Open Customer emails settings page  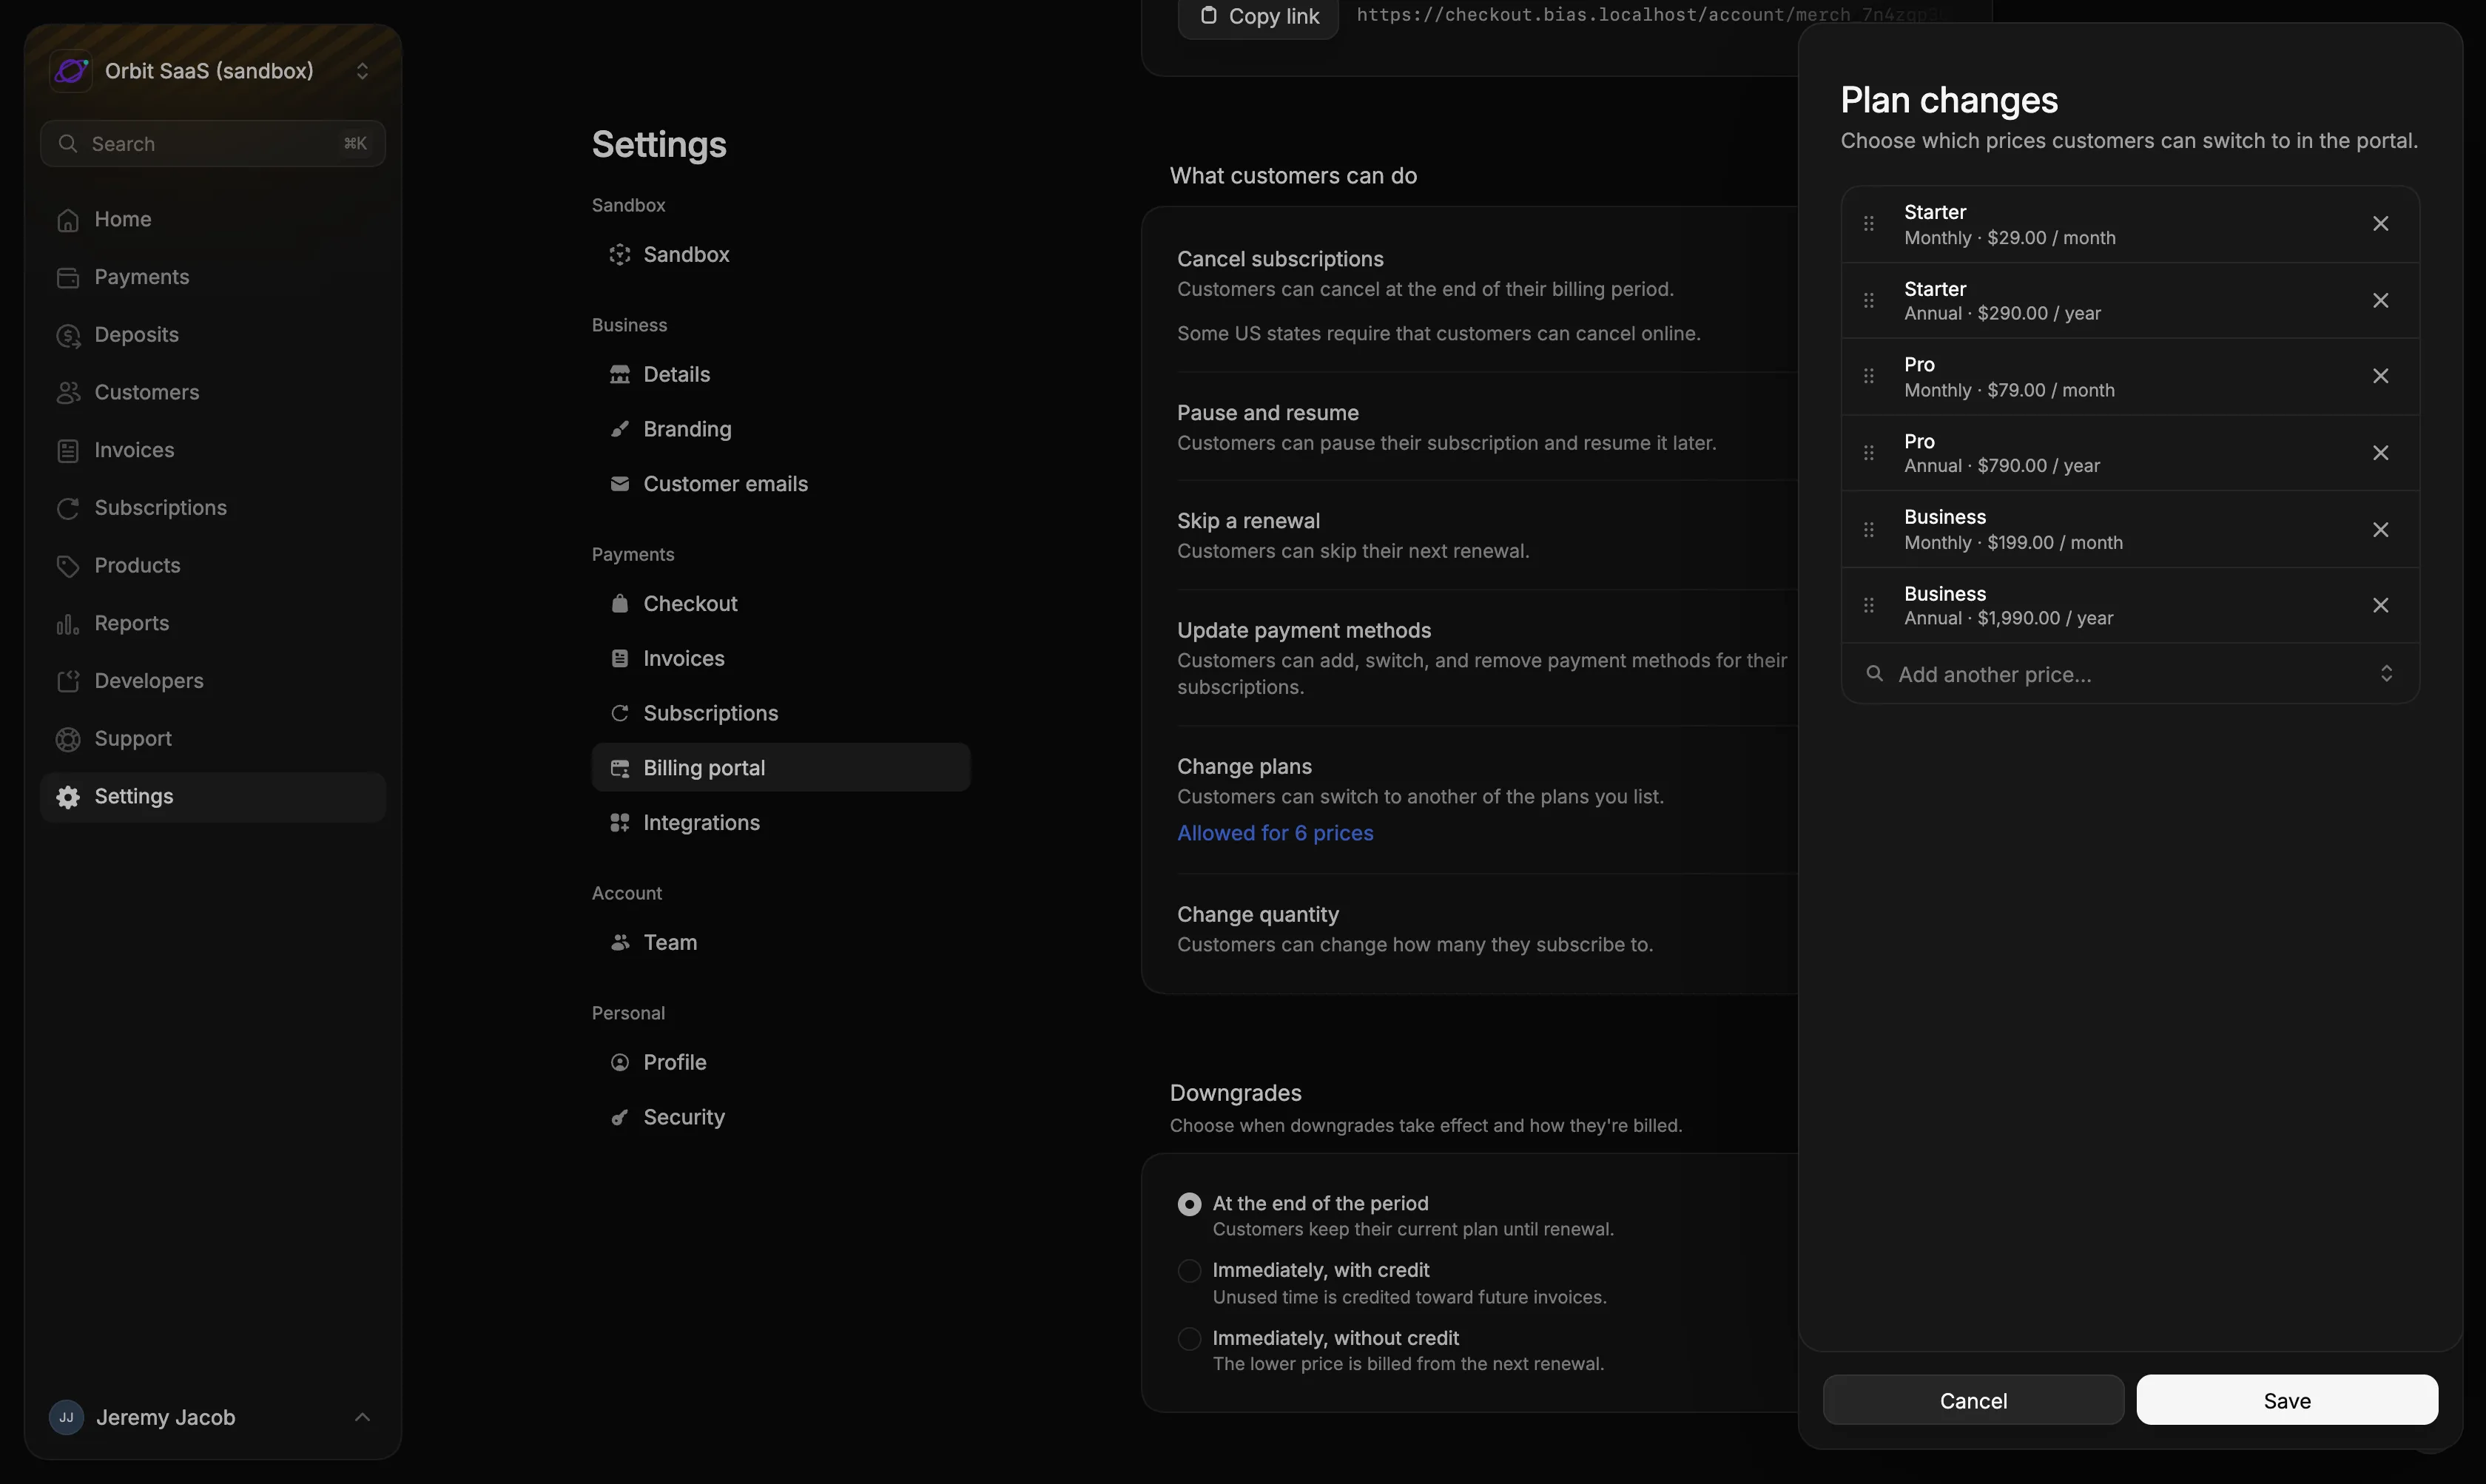point(780,484)
